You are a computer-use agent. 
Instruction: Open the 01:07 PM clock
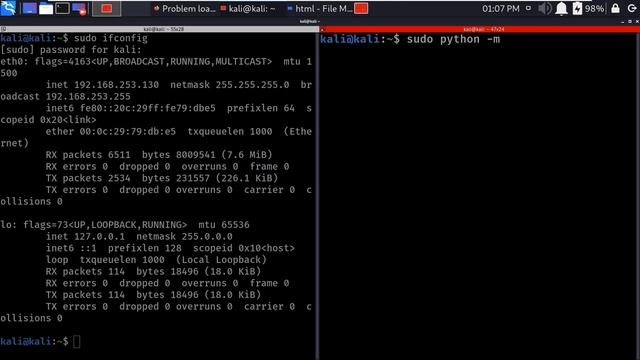500,9
